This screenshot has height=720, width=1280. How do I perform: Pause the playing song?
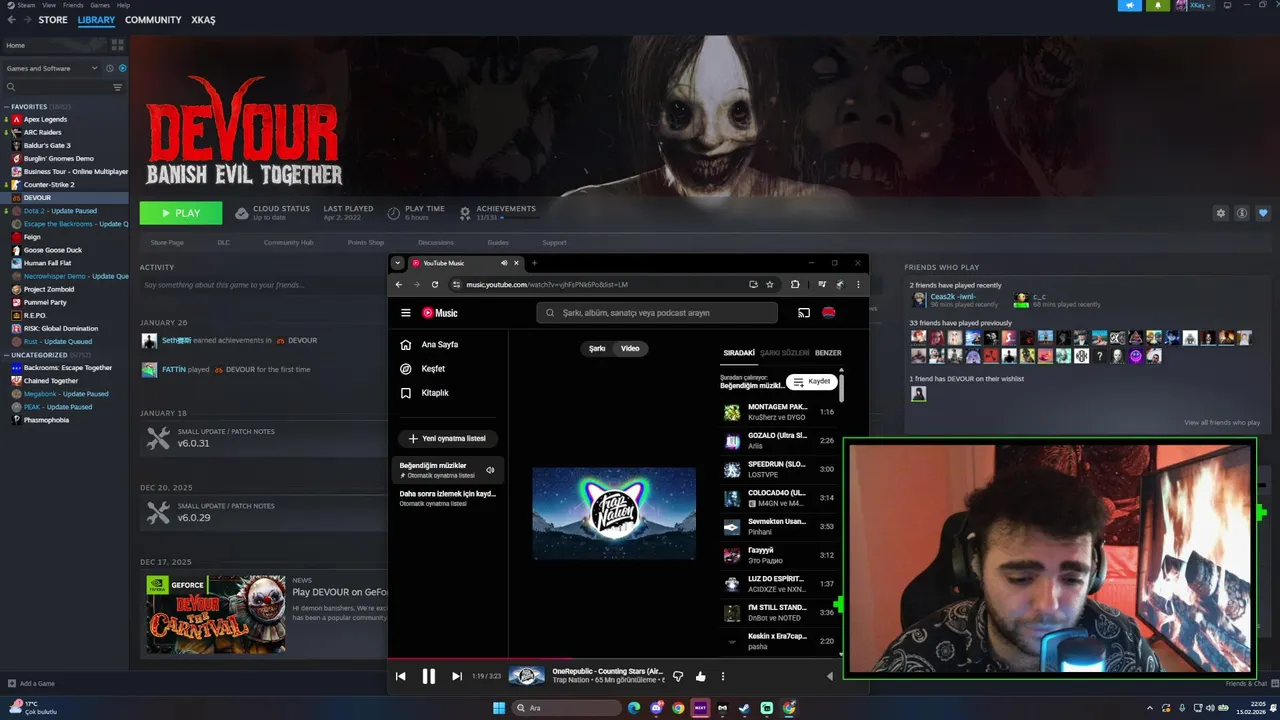(x=428, y=676)
